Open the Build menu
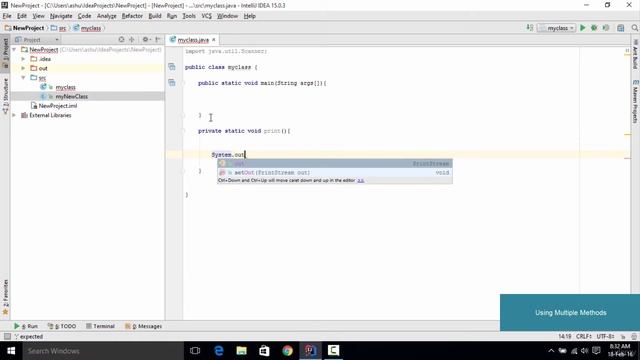The height and width of the screenshot is (360, 640). [x=155, y=16]
